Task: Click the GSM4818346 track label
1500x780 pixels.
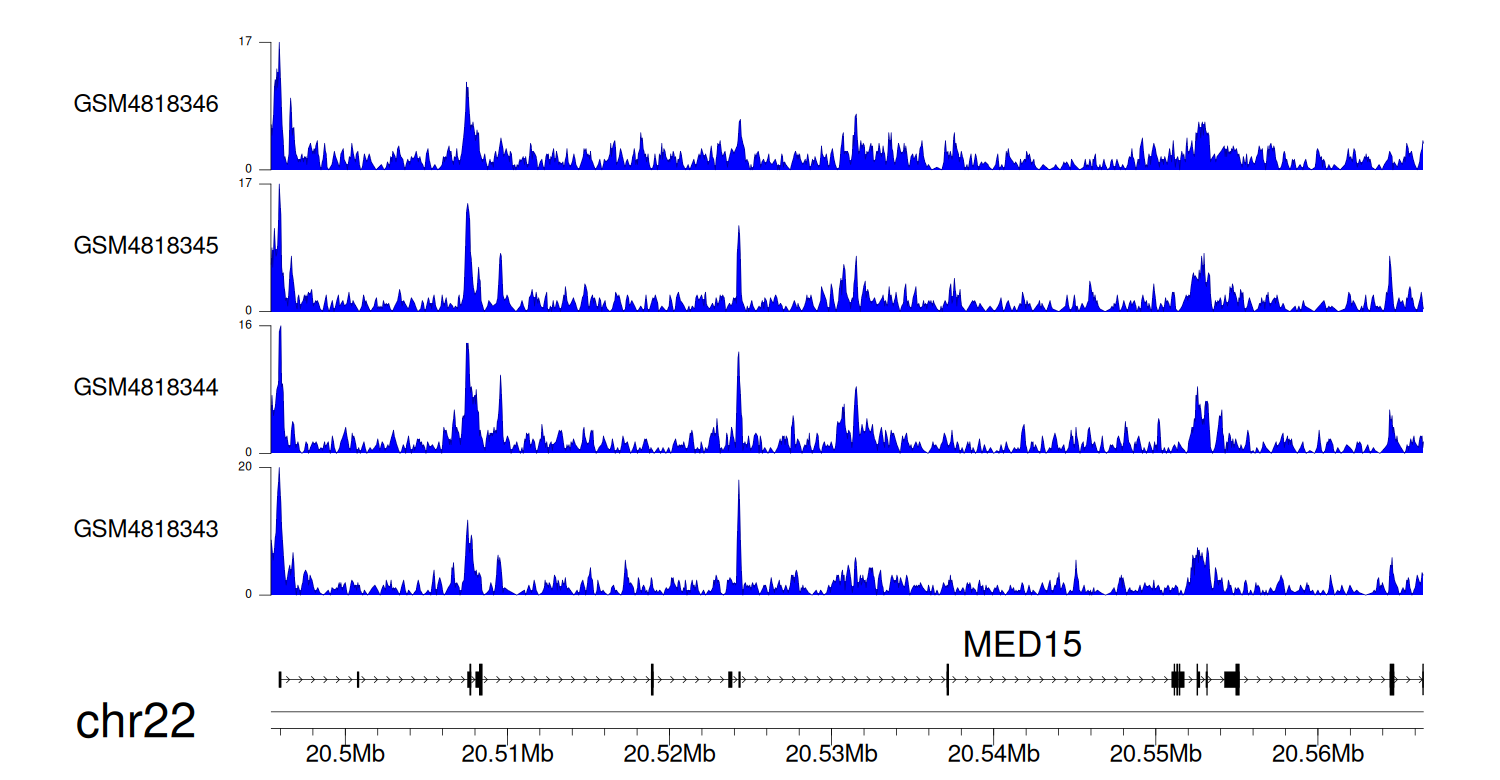Action: (146, 104)
